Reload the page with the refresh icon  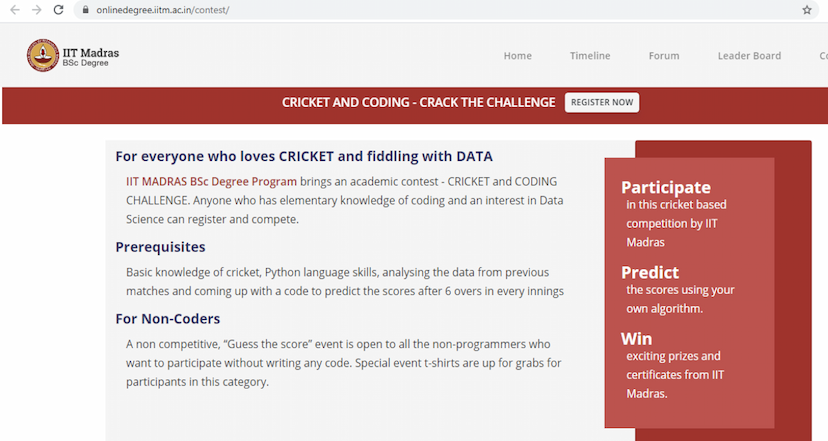pyautogui.click(x=60, y=9)
